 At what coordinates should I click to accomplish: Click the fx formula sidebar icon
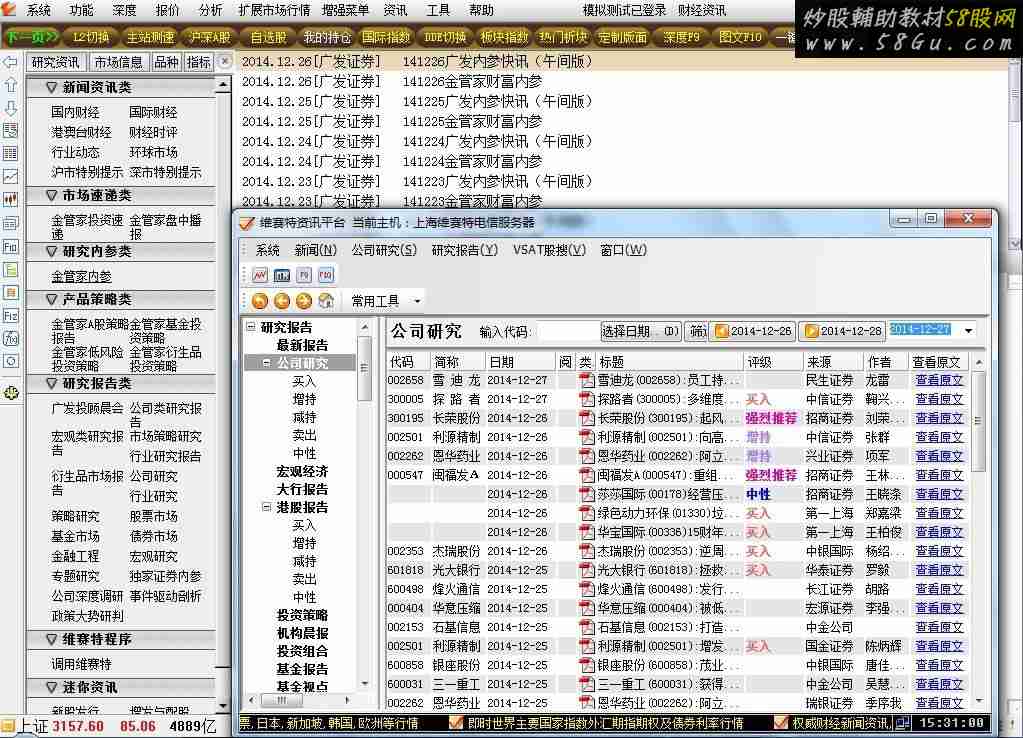click(10, 339)
